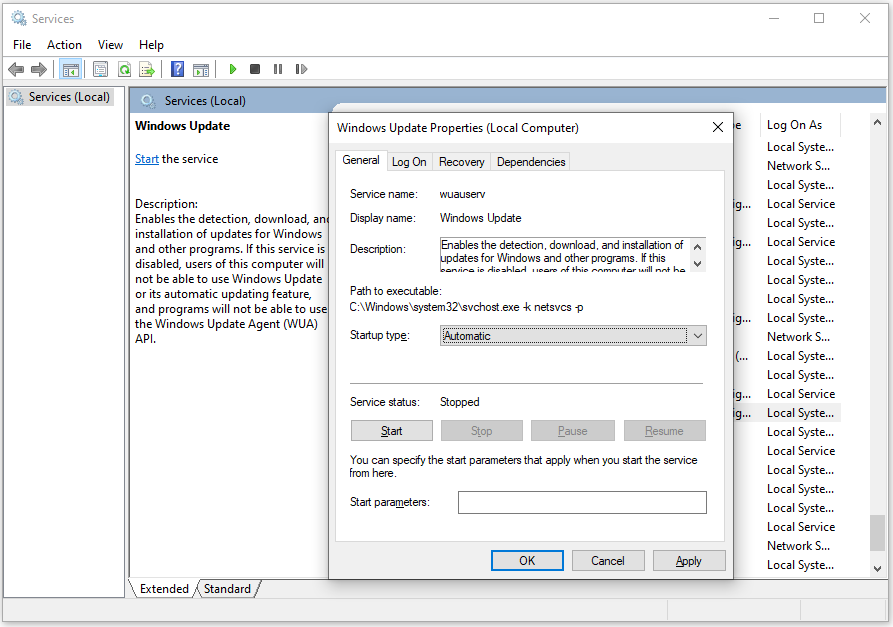Open the View menu

click(110, 44)
